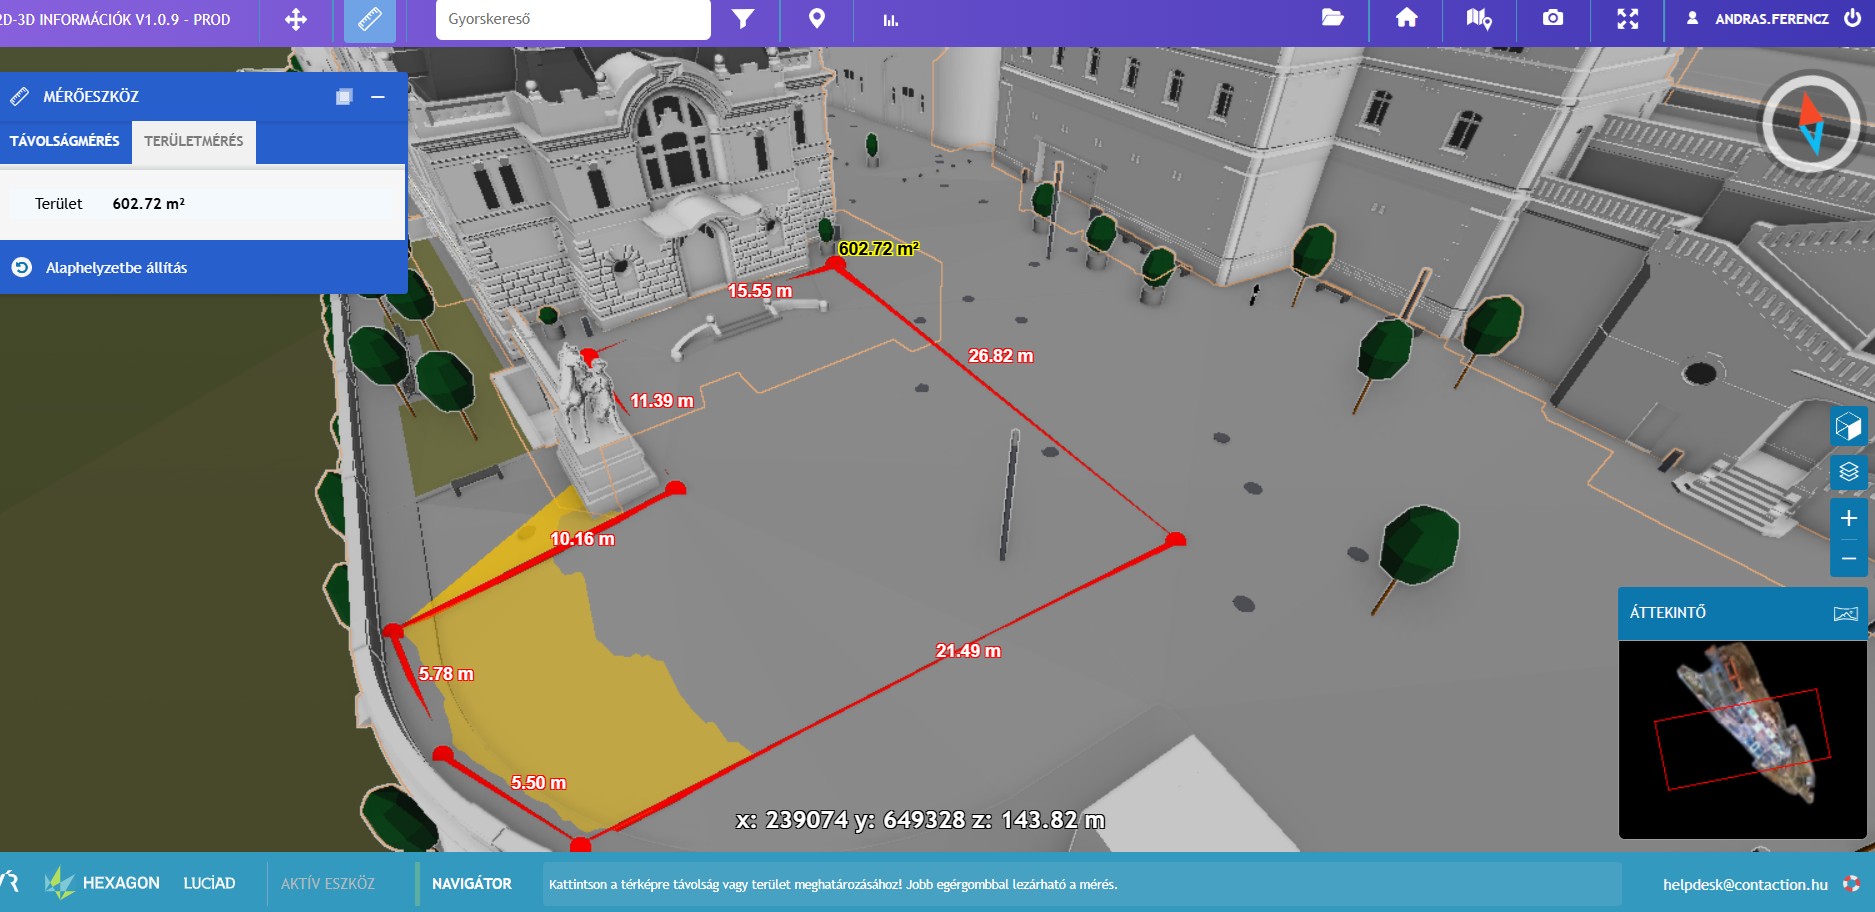Open the bar chart statistics icon
1875x912 pixels.
click(x=890, y=20)
